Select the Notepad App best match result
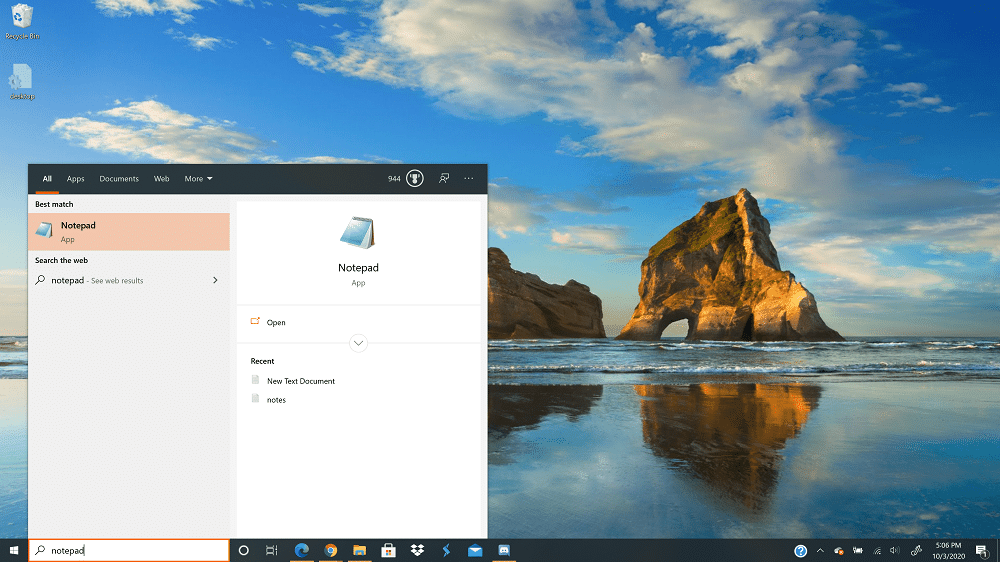1000x562 pixels. 129,232
